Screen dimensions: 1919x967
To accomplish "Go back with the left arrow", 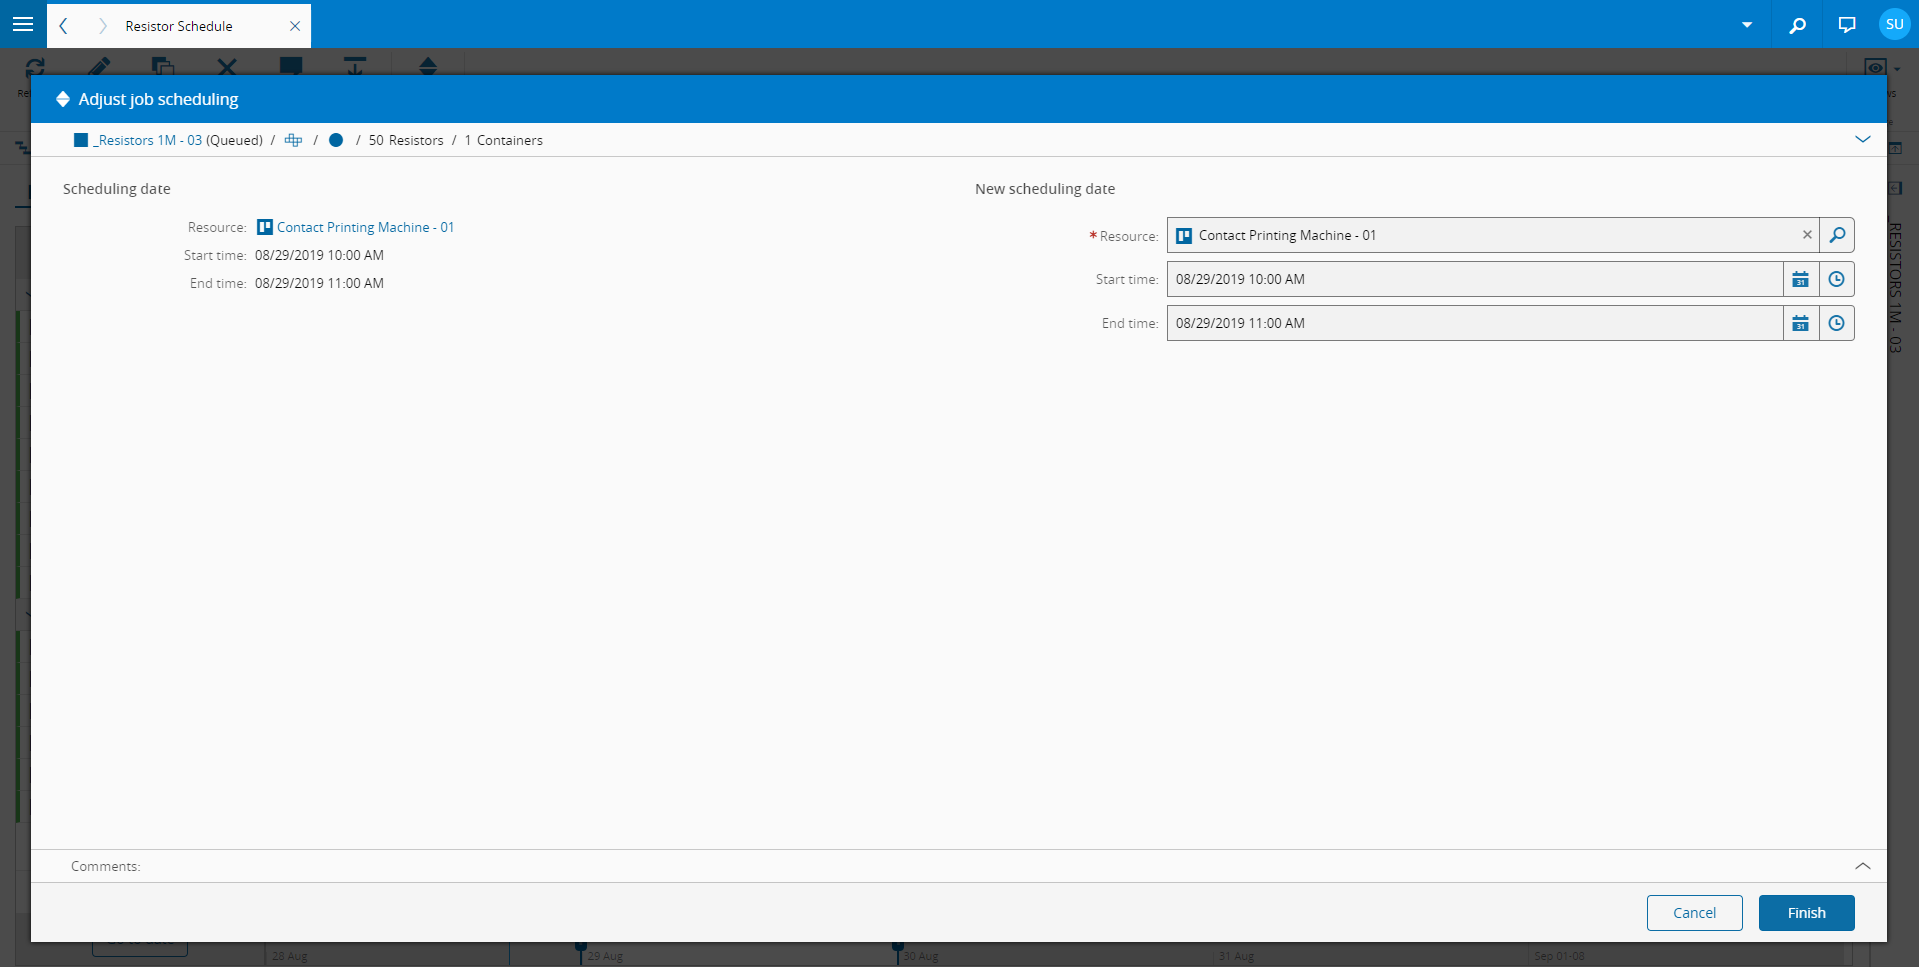I will 63,26.
